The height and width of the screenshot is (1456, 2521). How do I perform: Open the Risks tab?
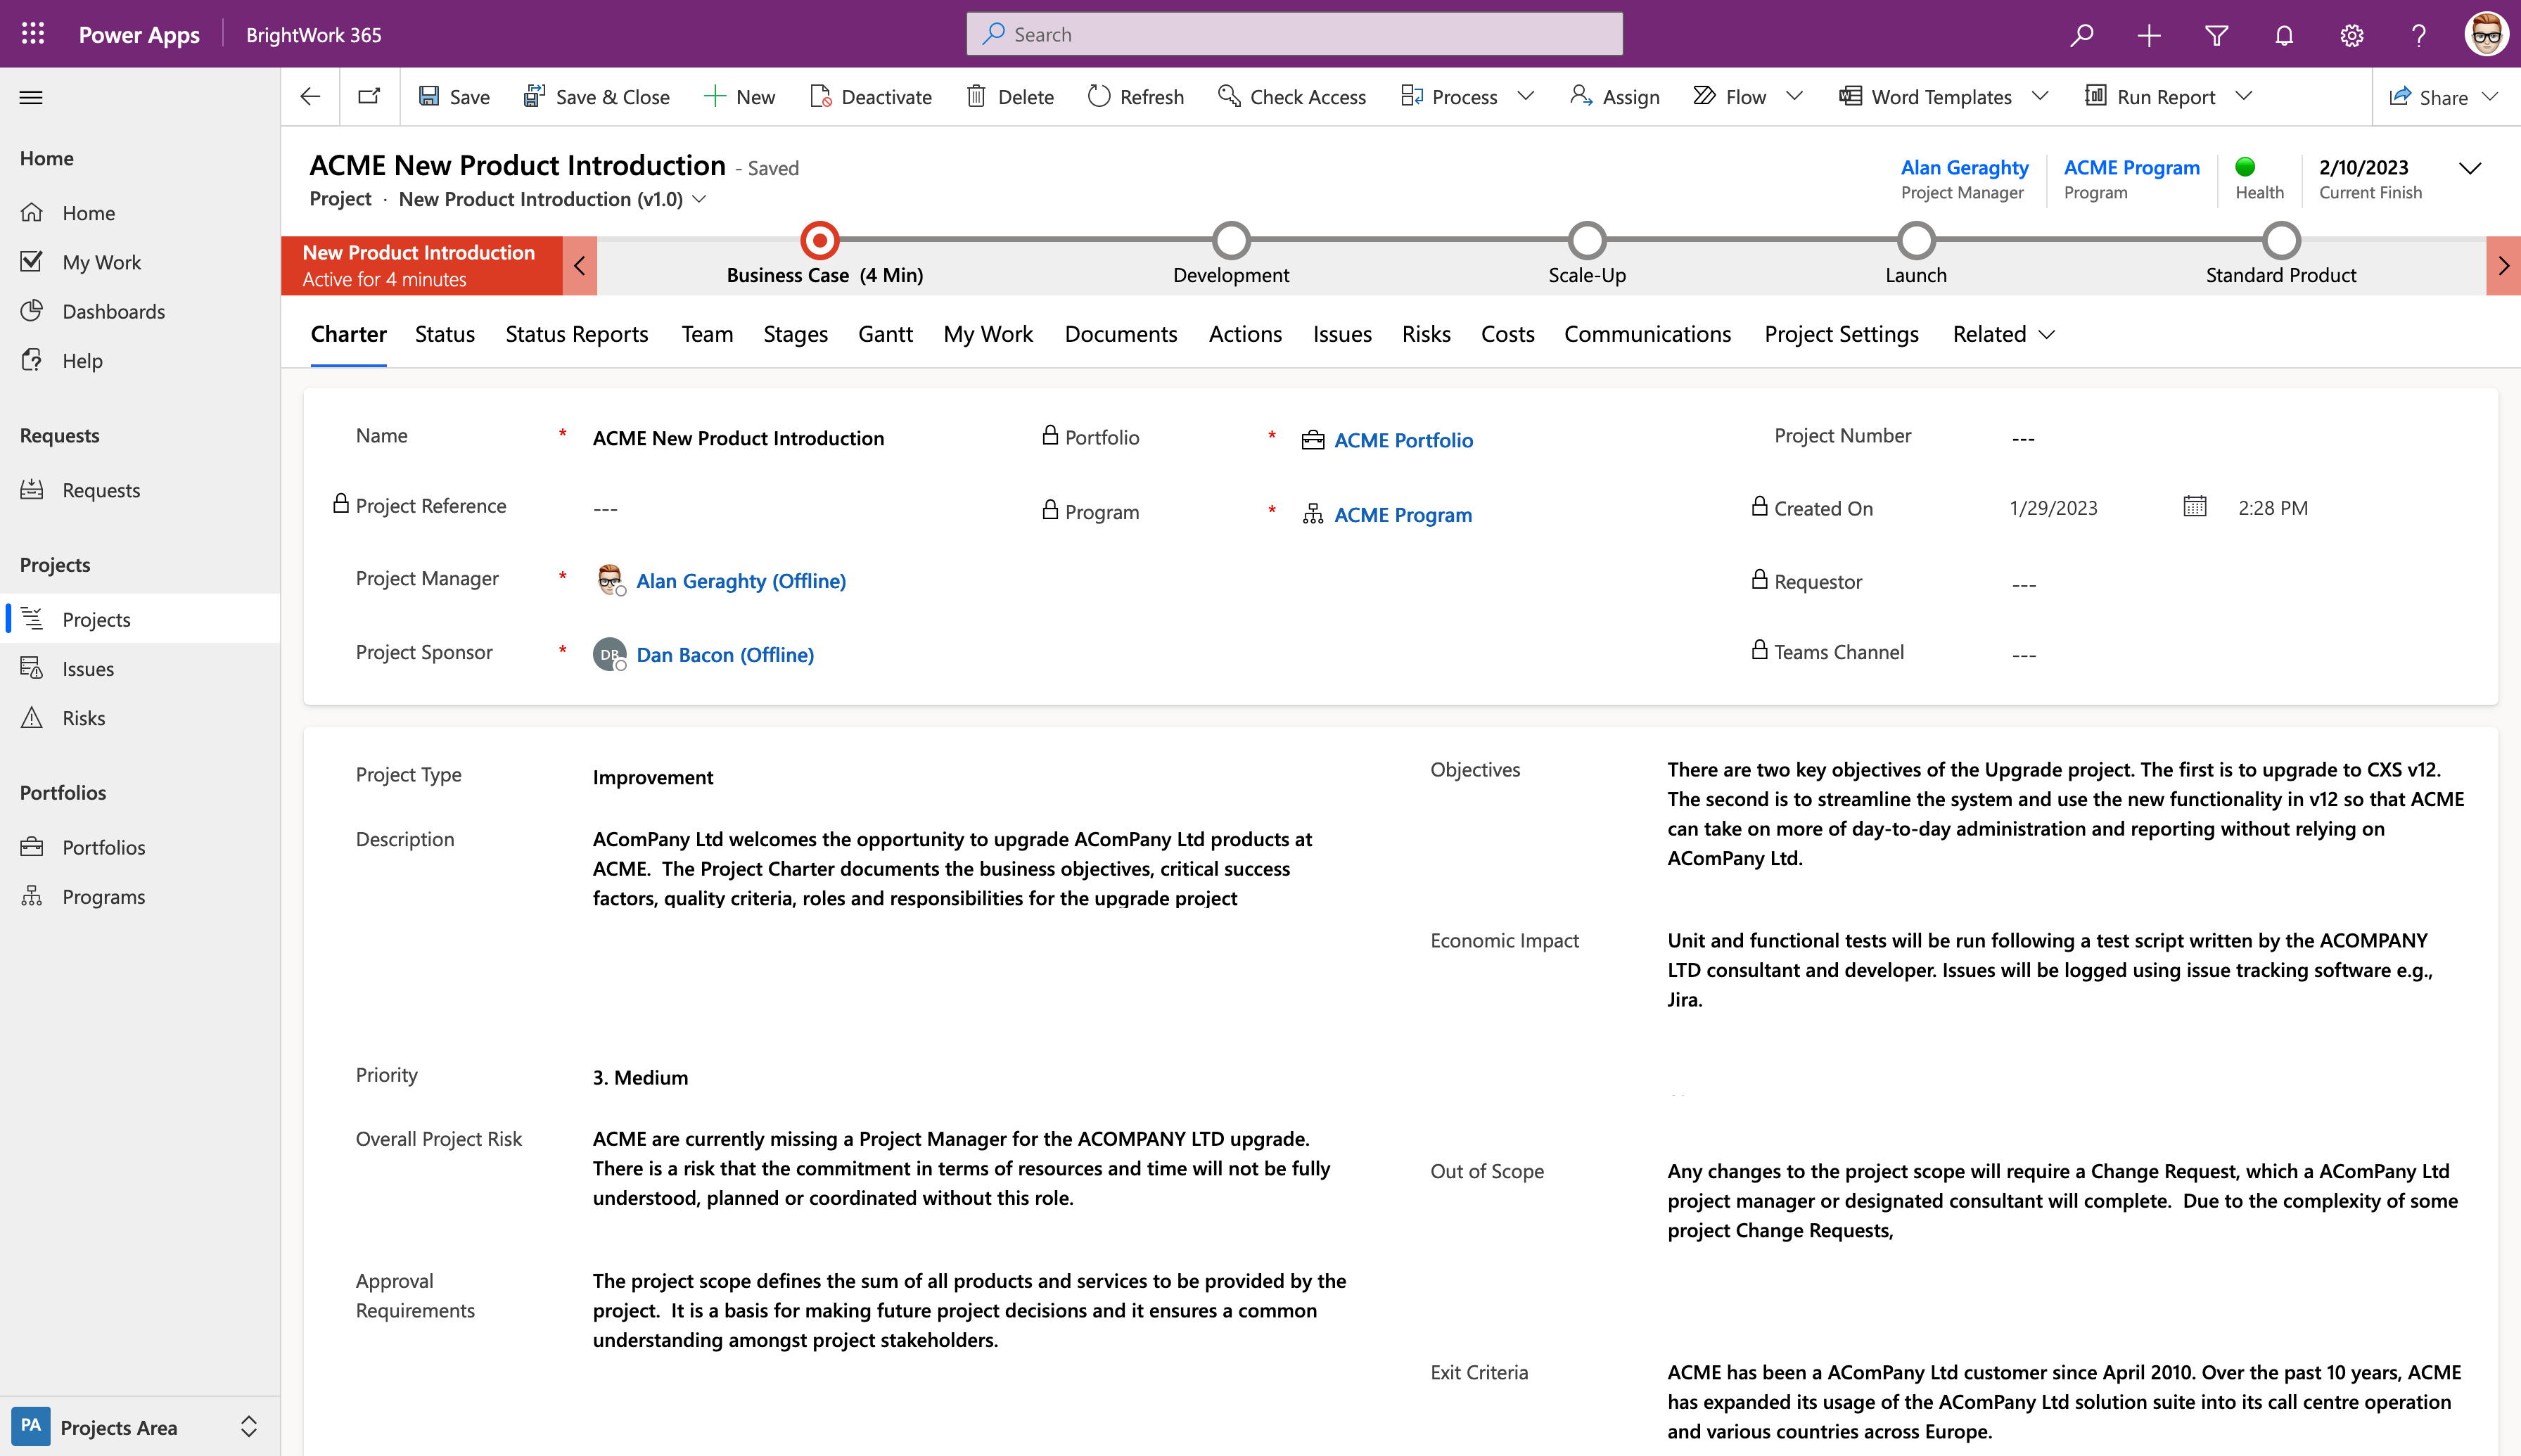click(1426, 334)
